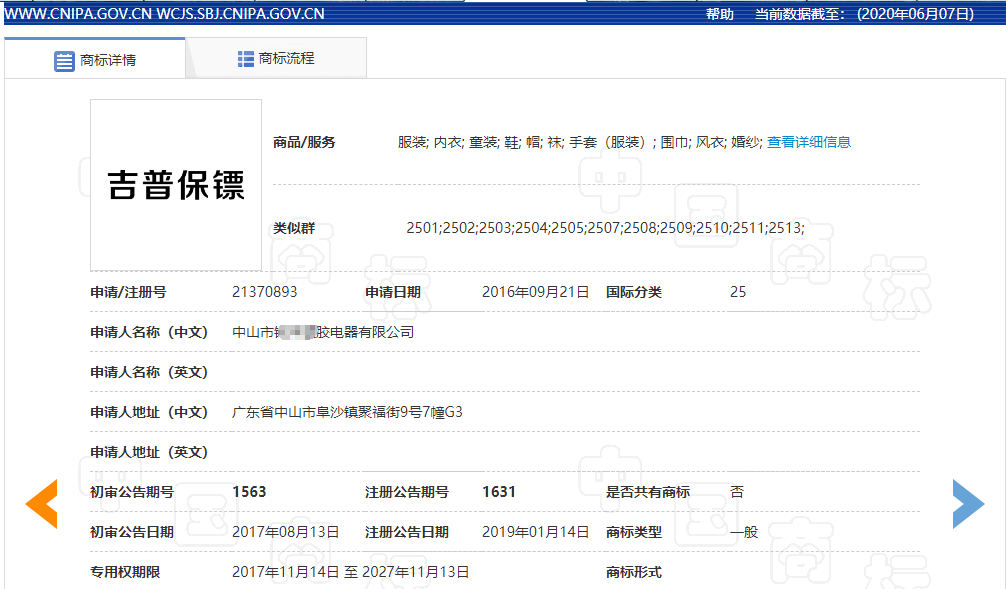Switch to the 商标流程 tab

(x=277, y=58)
